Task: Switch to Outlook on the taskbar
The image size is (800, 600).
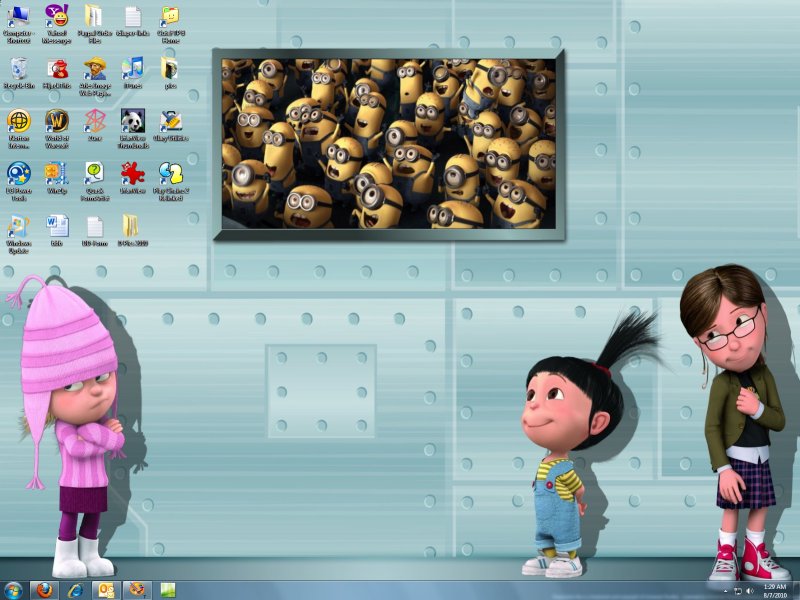Action: [x=107, y=590]
